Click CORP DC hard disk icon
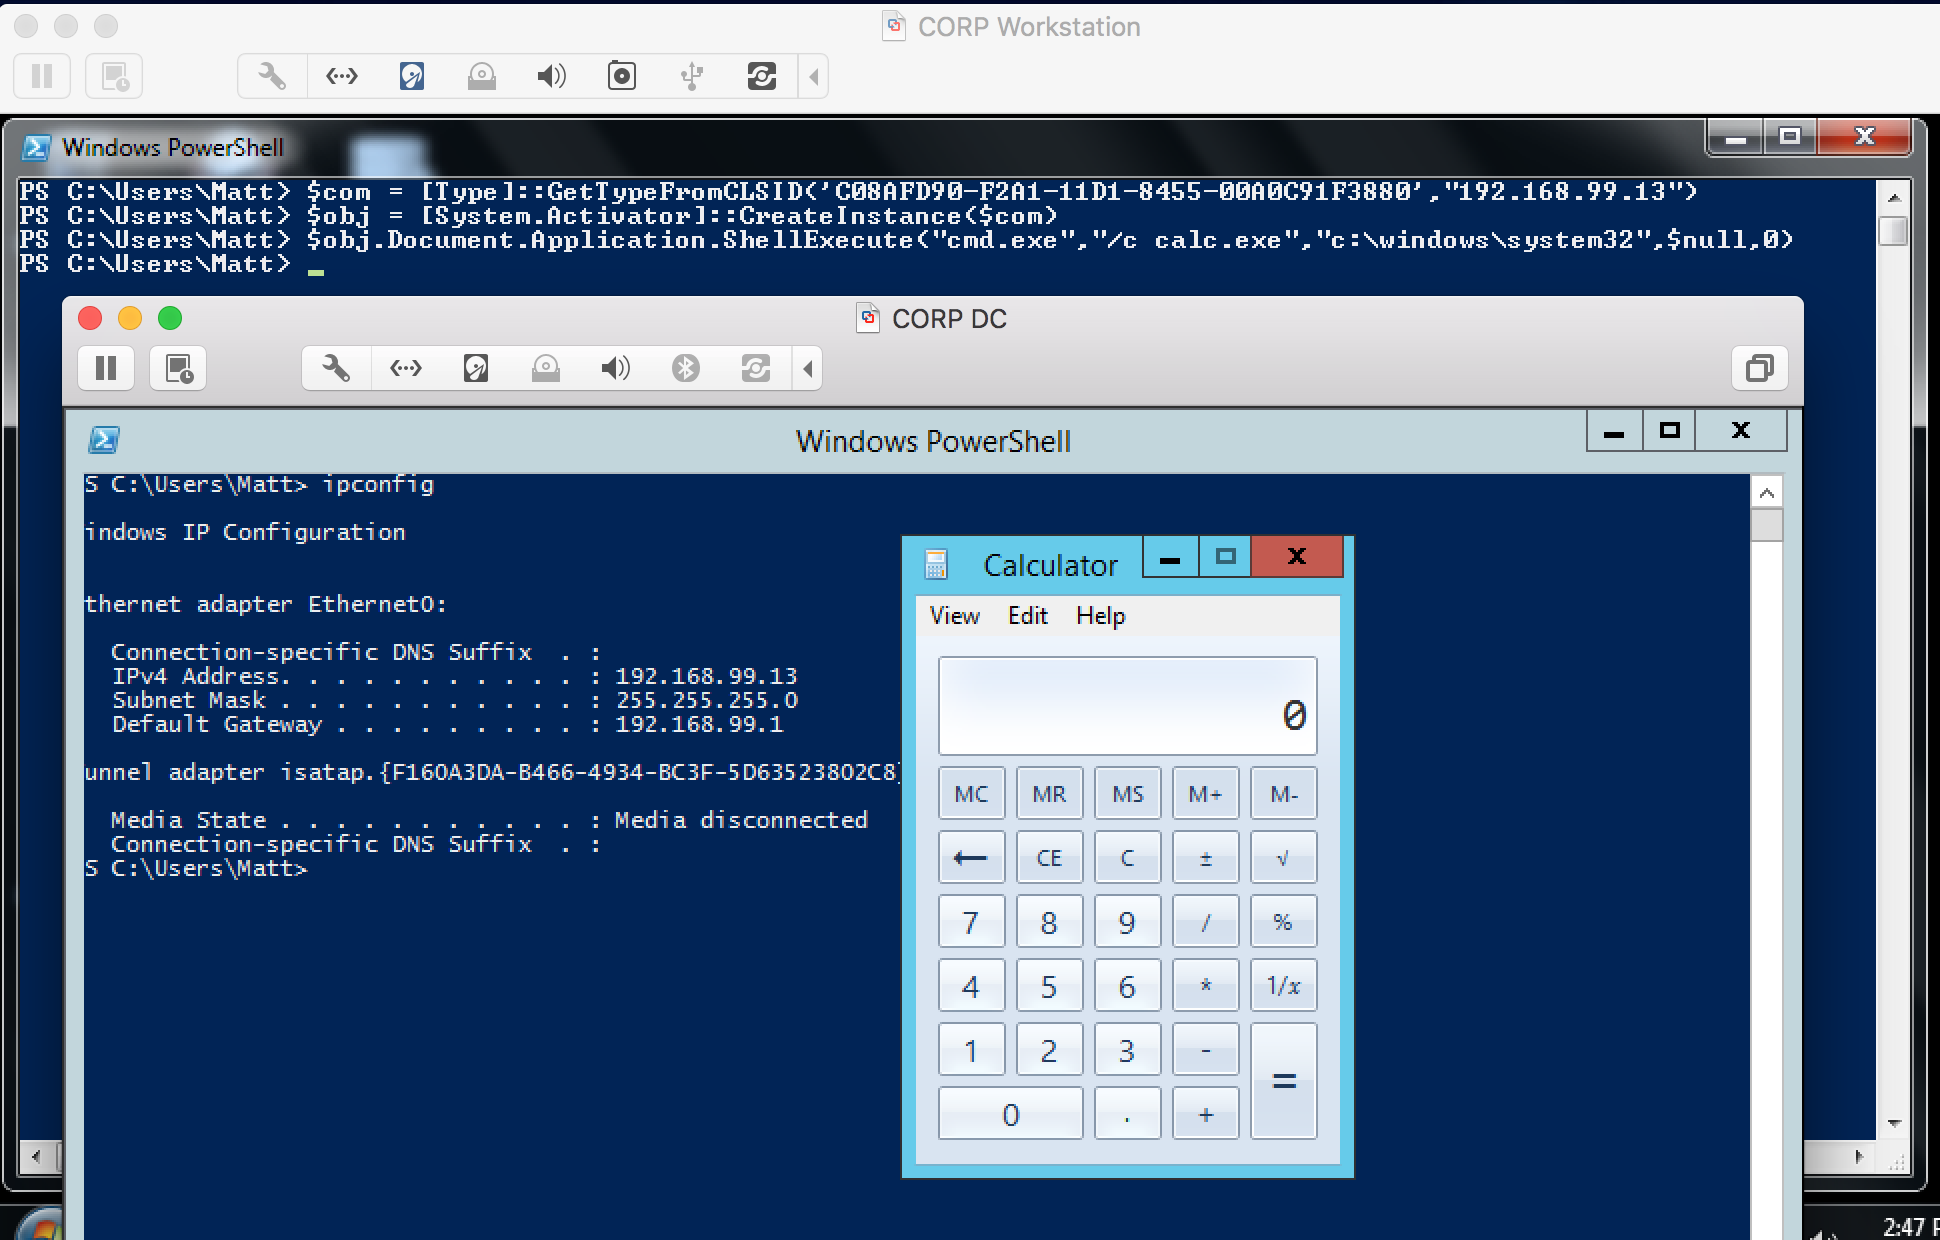The image size is (1940, 1240). point(476,369)
